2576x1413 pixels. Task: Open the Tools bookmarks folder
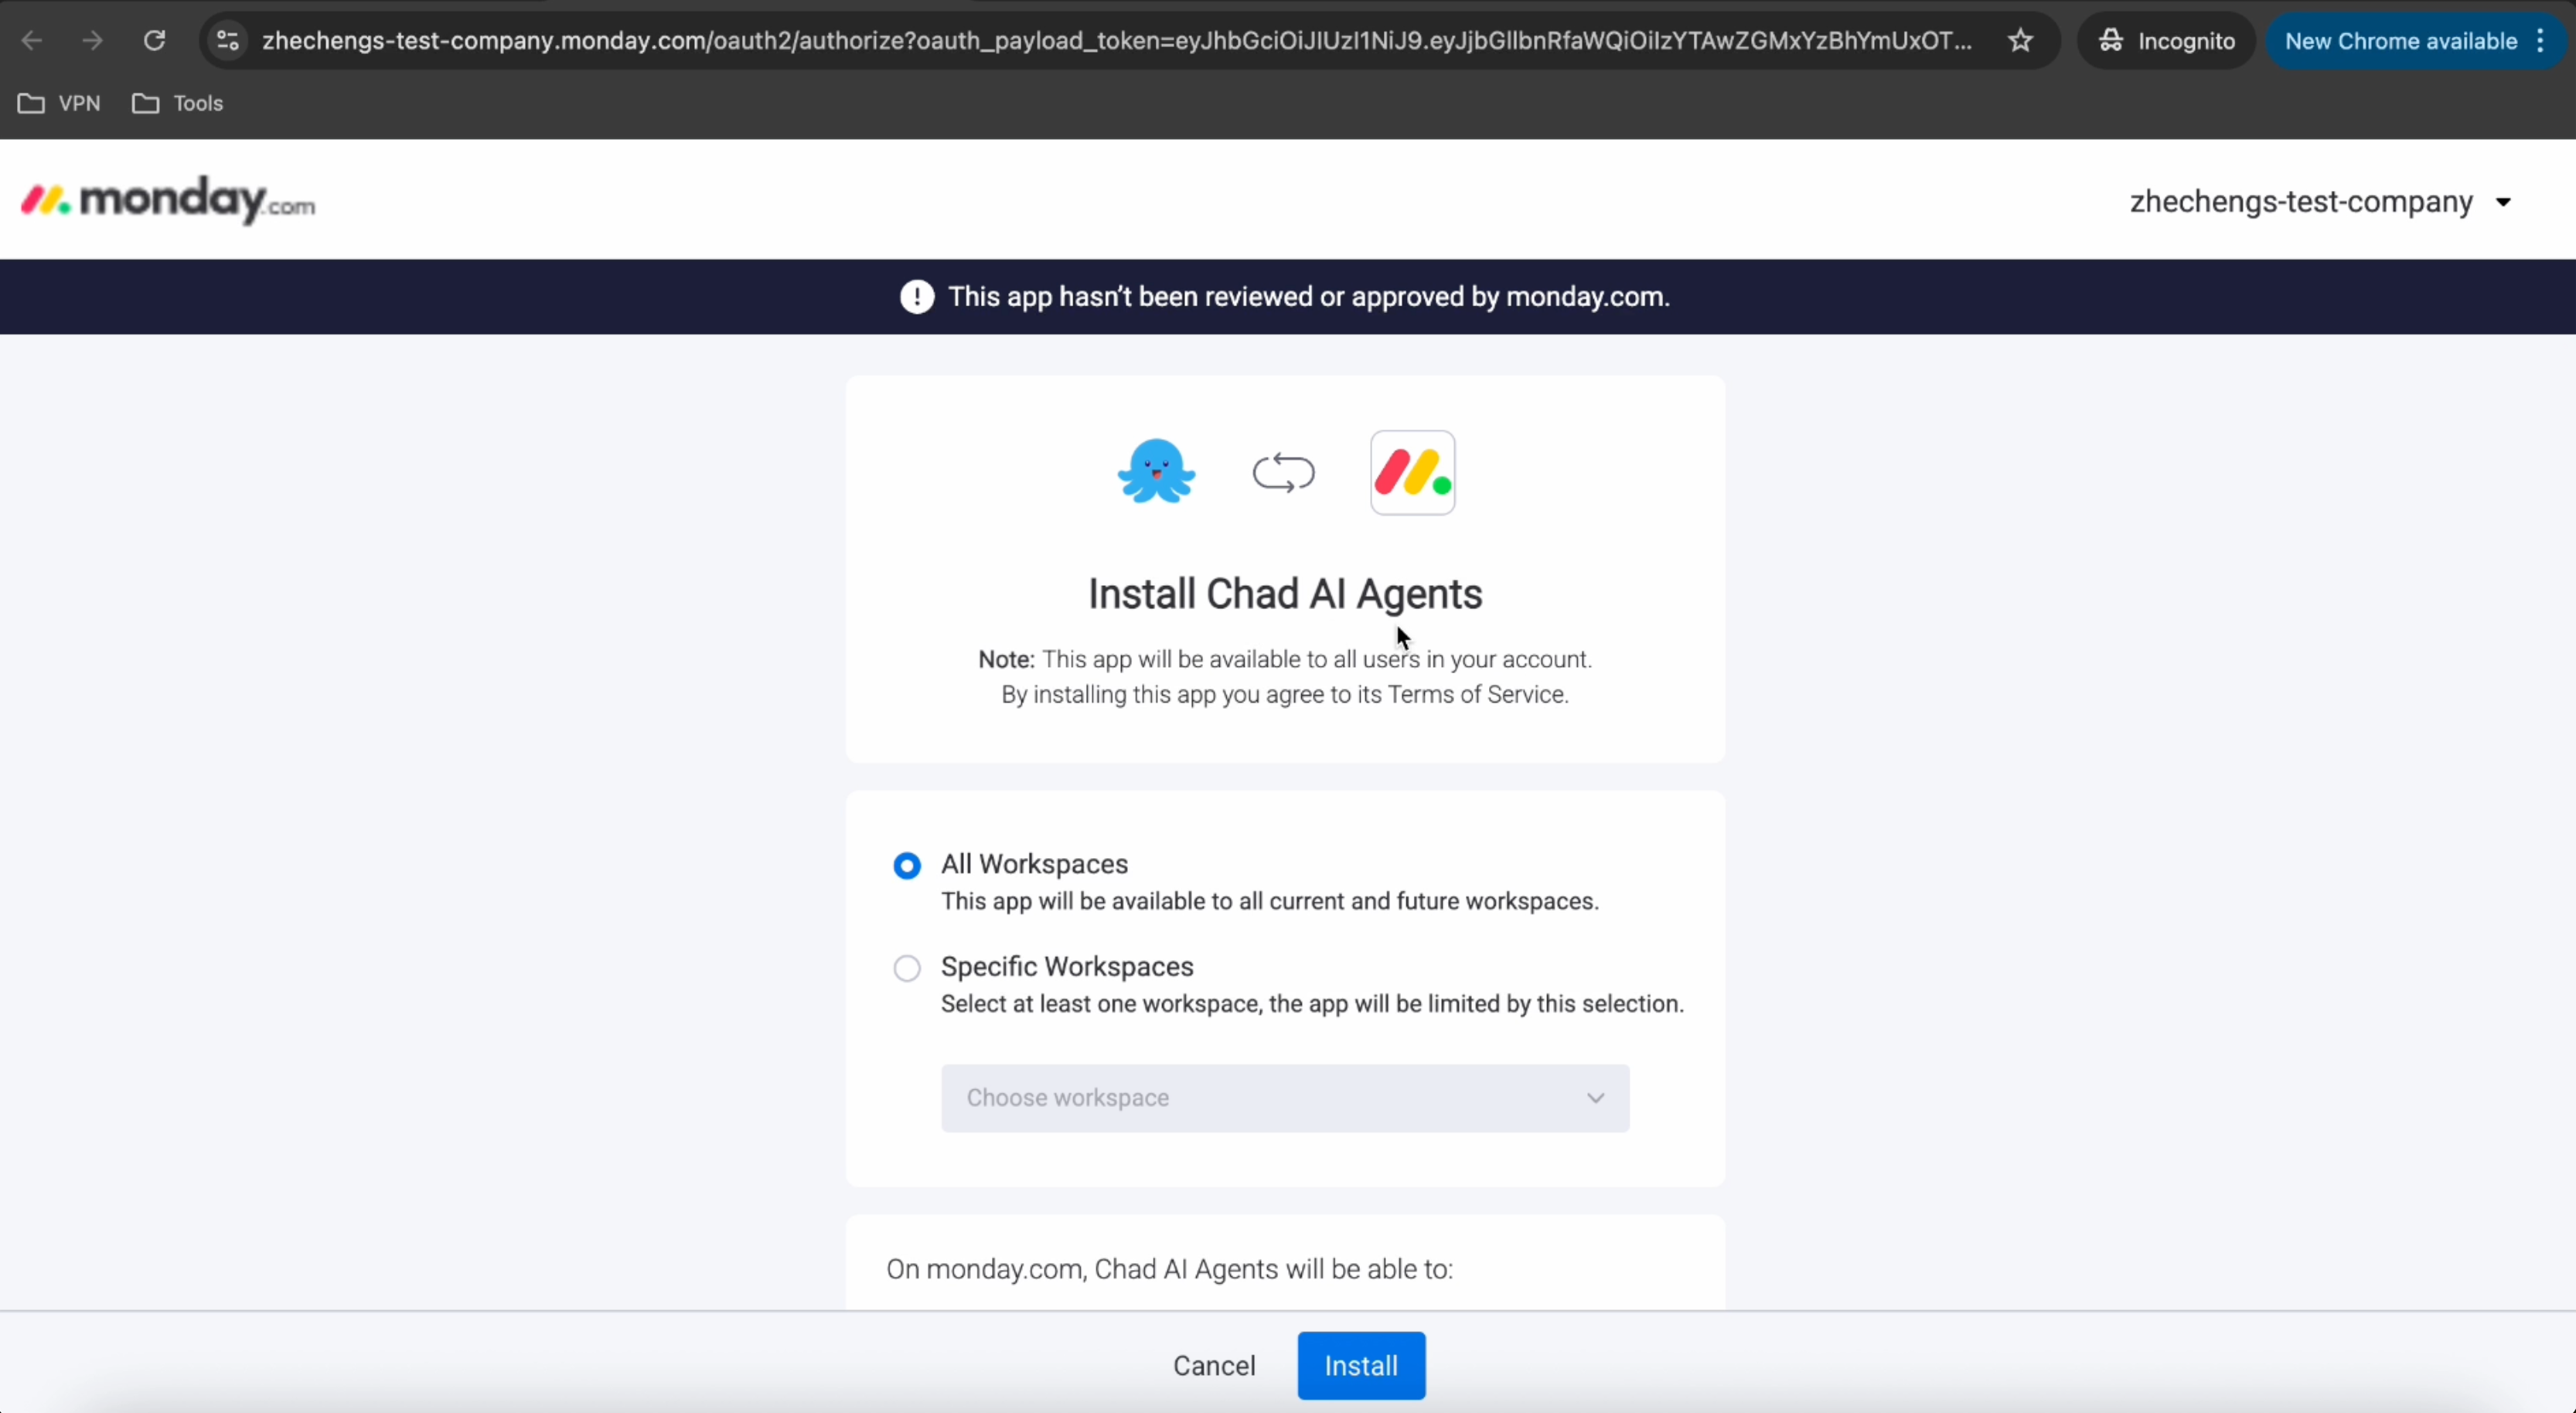click(178, 103)
